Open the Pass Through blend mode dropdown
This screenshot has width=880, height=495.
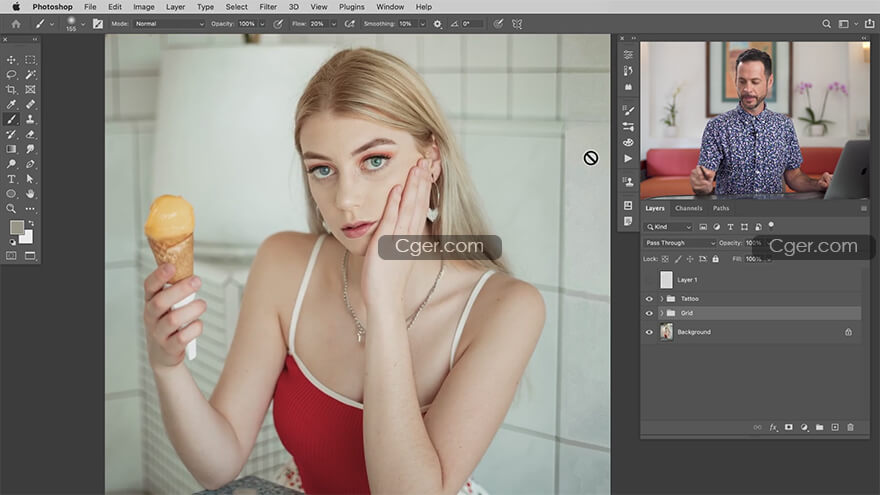click(x=680, y=243)
